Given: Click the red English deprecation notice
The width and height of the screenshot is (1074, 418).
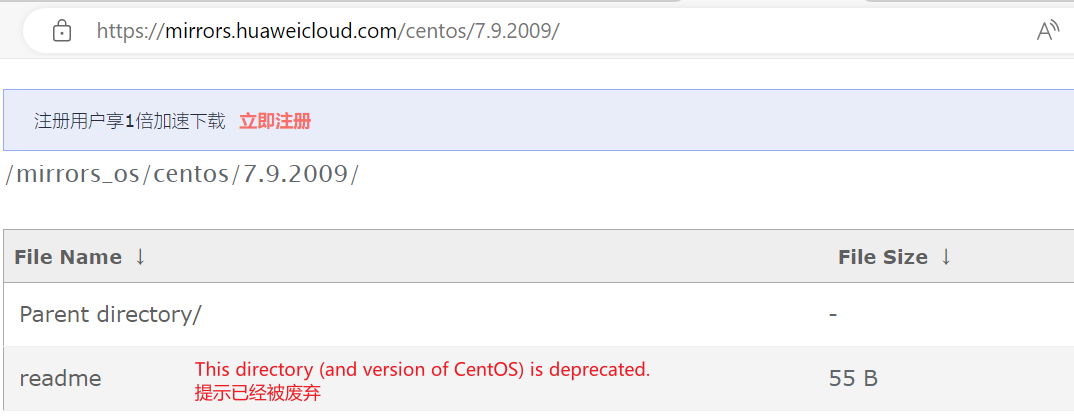Looking at the screenshot, I should point(422,369).
